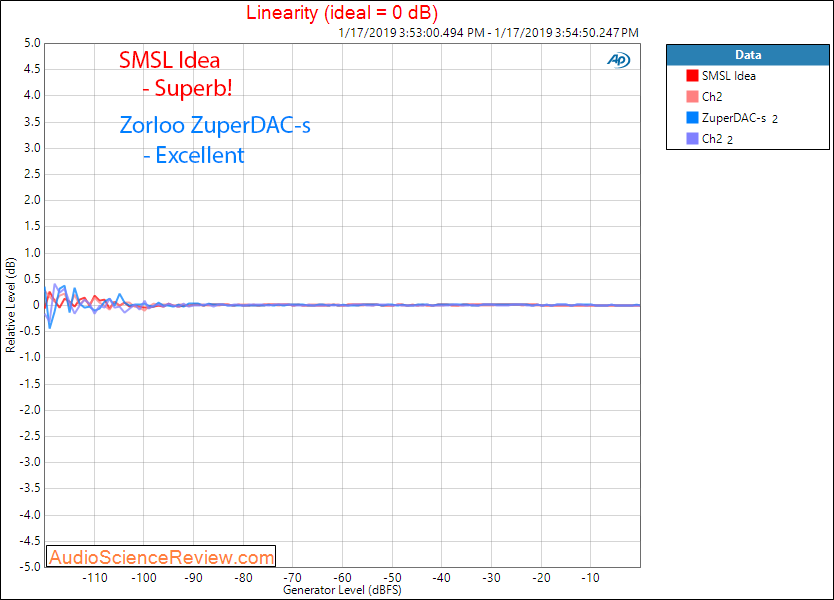The width and height of the screenshot is (834, 600).
Task: Click the positive 5.0 tick on the vertical axis
Action: (x=32, y=43)
